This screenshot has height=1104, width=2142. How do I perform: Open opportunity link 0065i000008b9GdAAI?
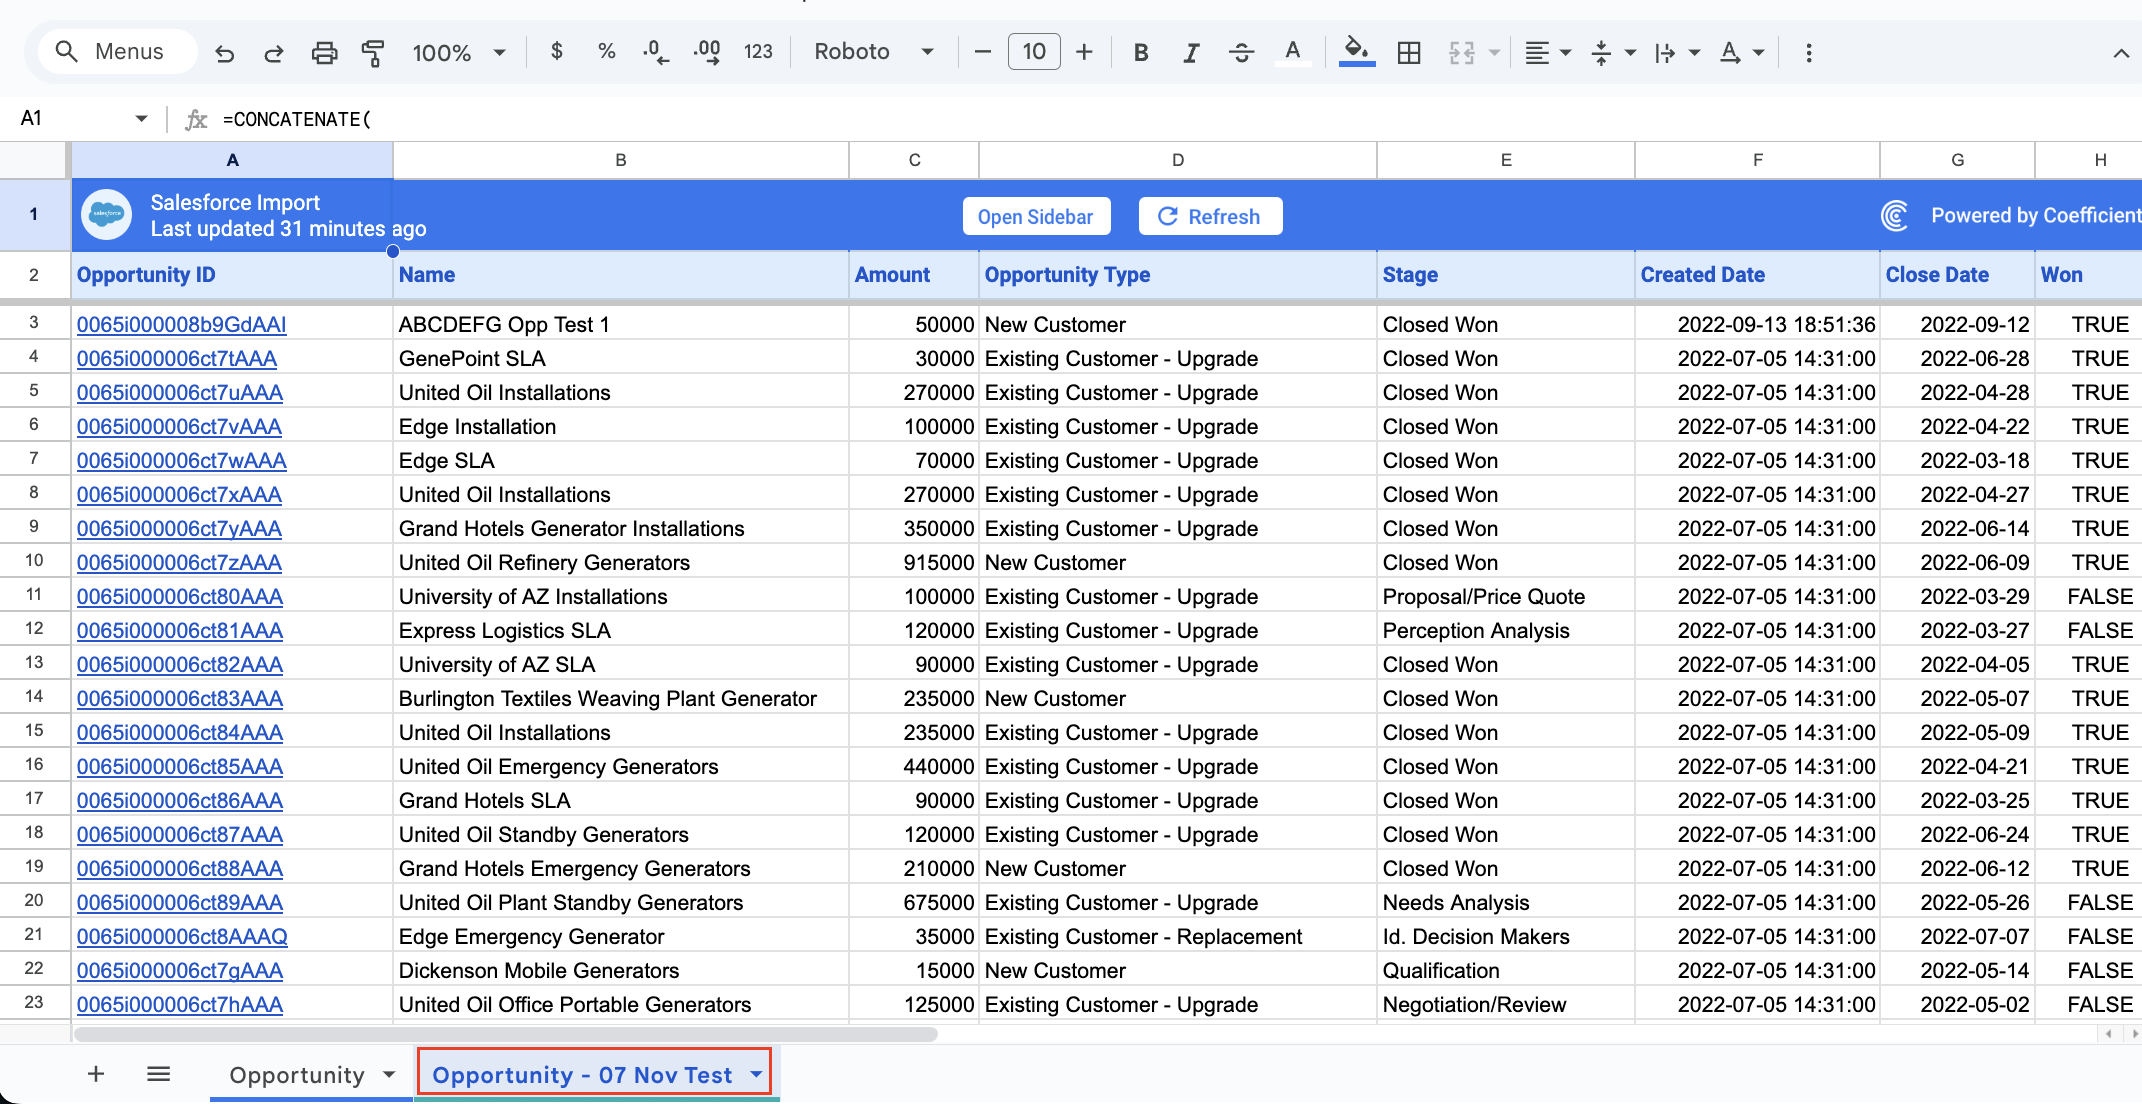(x=181, y=325)
